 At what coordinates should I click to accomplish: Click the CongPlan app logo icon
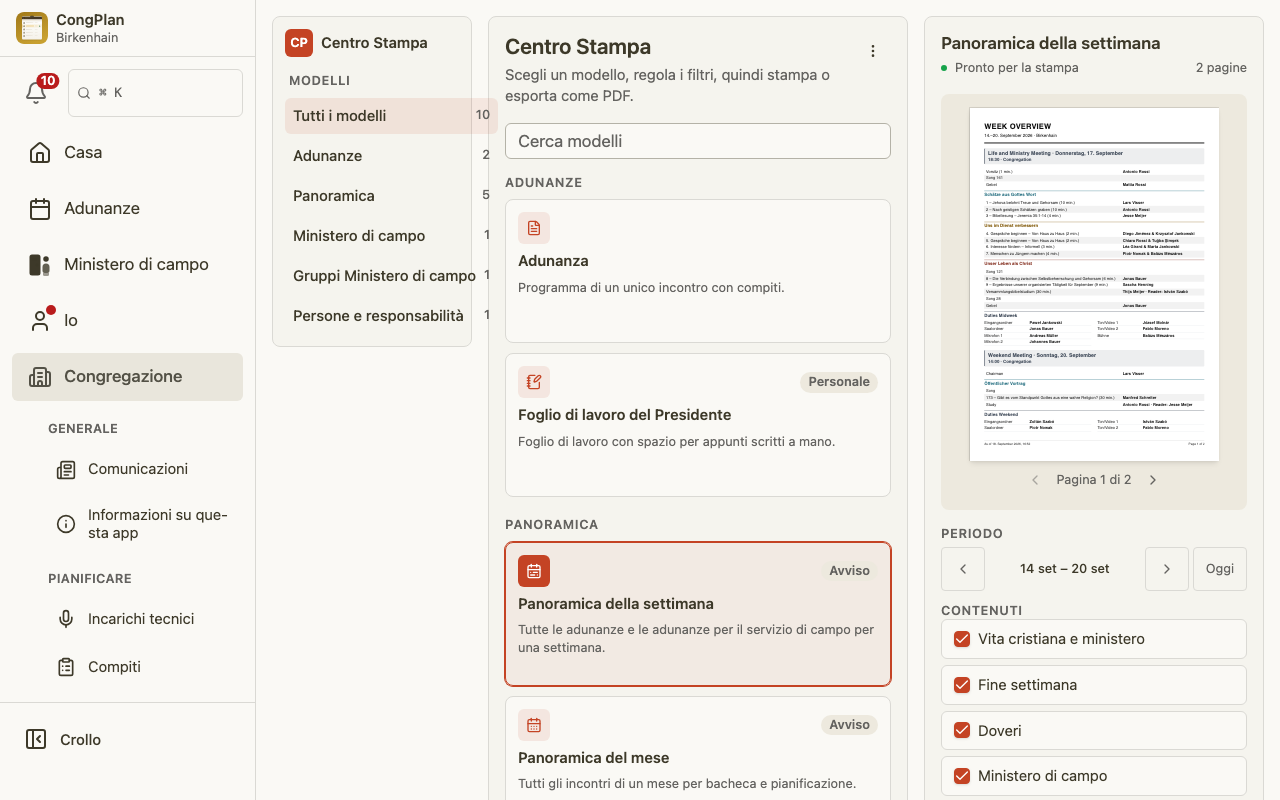click(x=32, y=28)
